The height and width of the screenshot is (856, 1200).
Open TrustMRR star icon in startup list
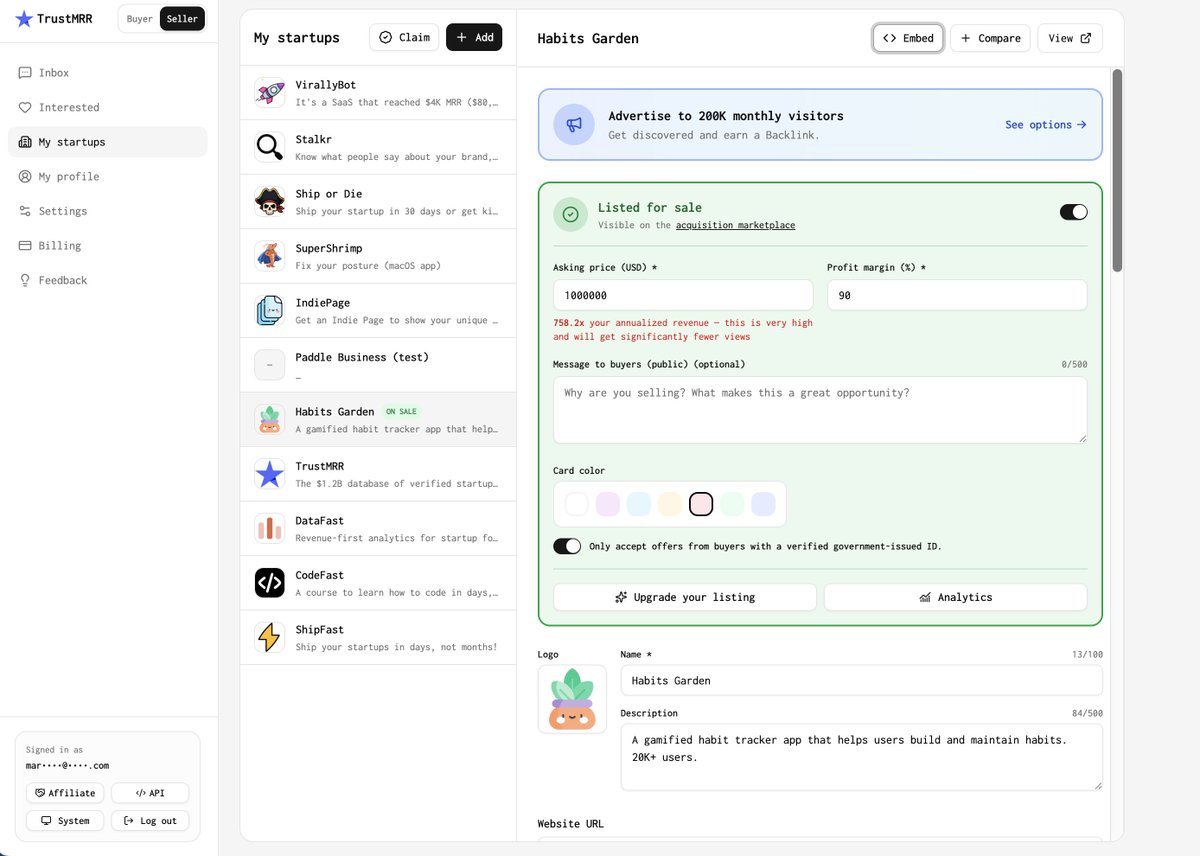coord(269,475)
